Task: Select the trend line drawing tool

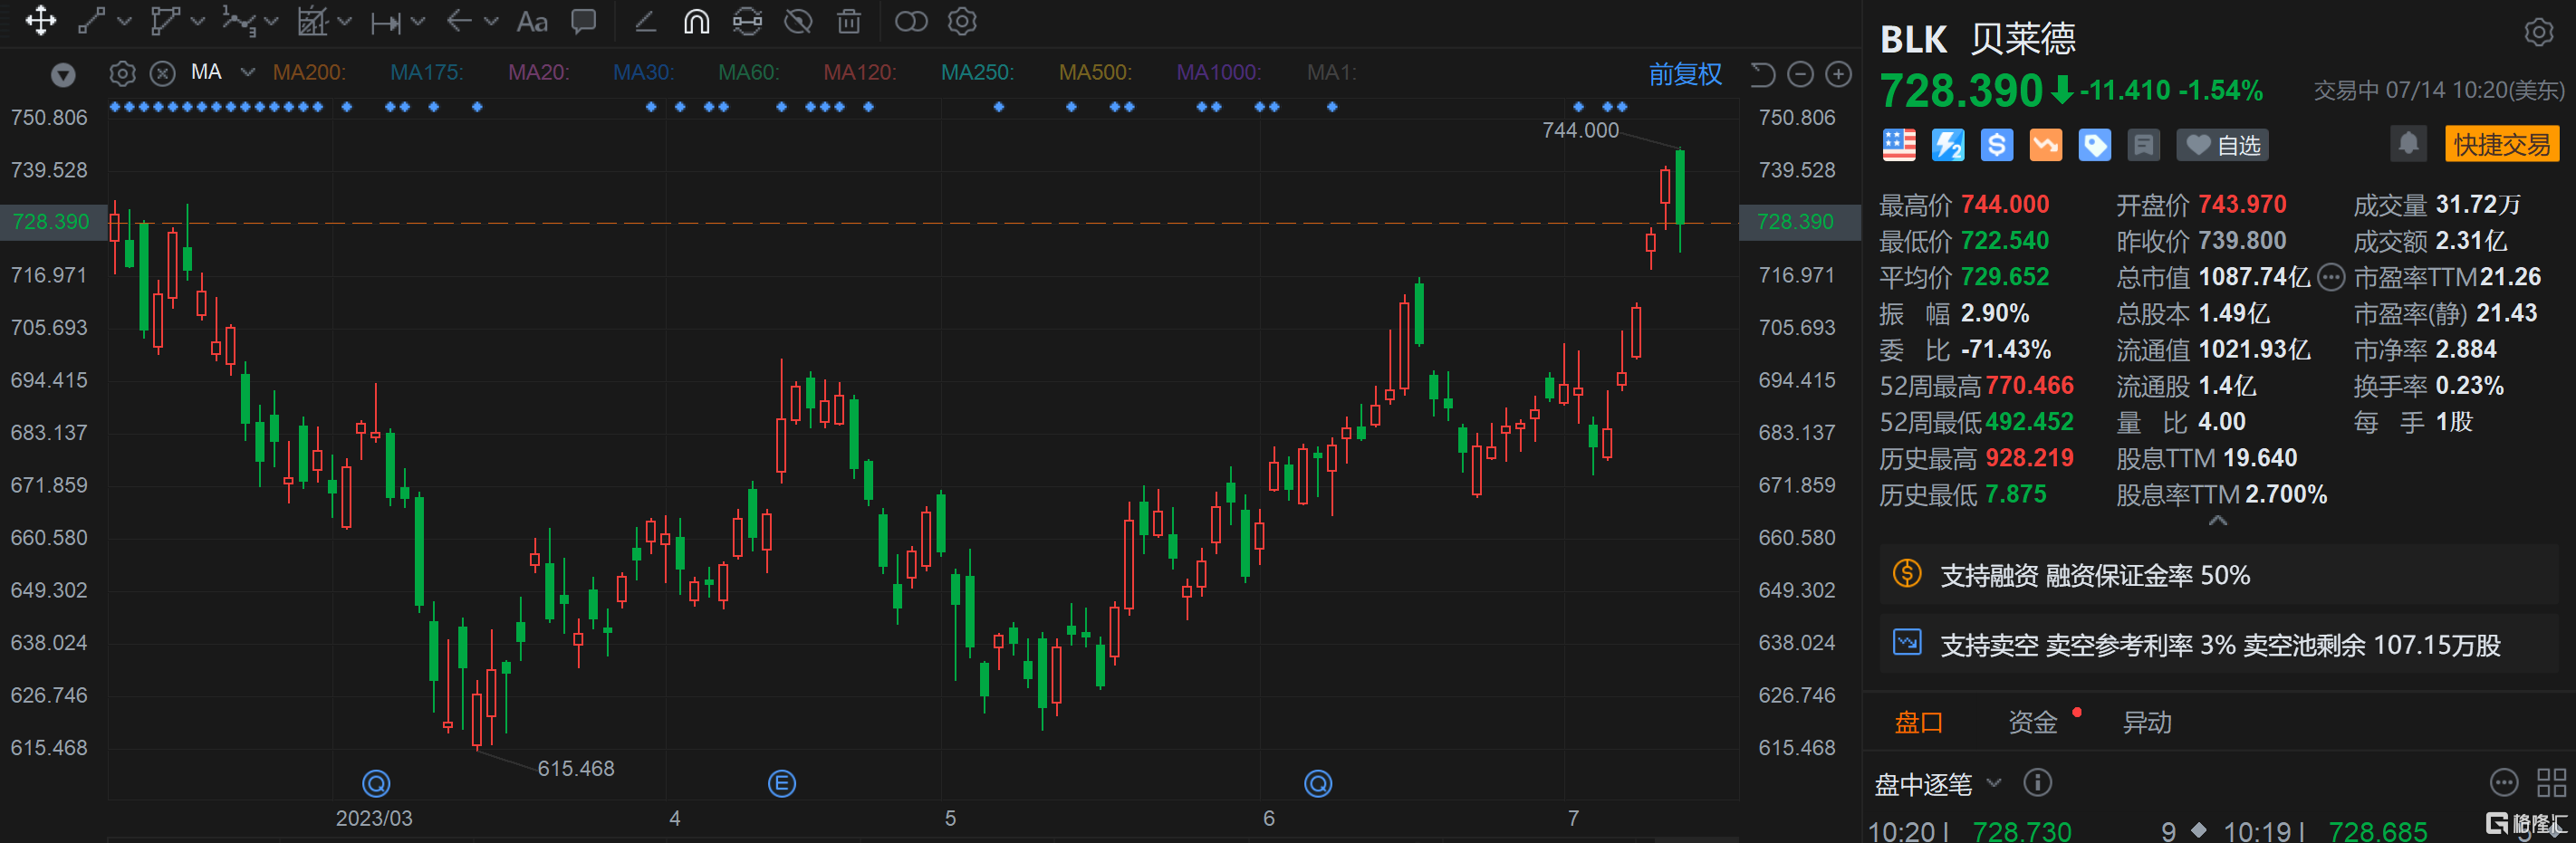Action: (92, 21)
